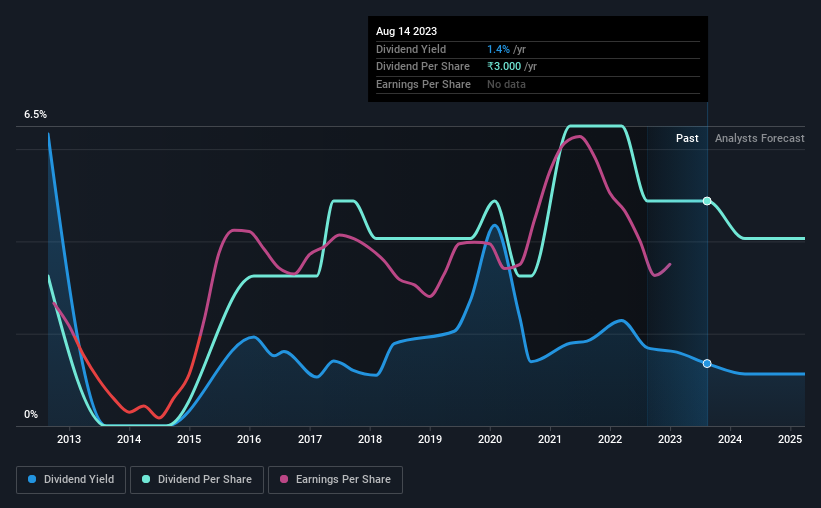The height and width of the screenshot is (508, 821).
Task: Click the 6.5% y-axis label
Action: tap(35, 114)
